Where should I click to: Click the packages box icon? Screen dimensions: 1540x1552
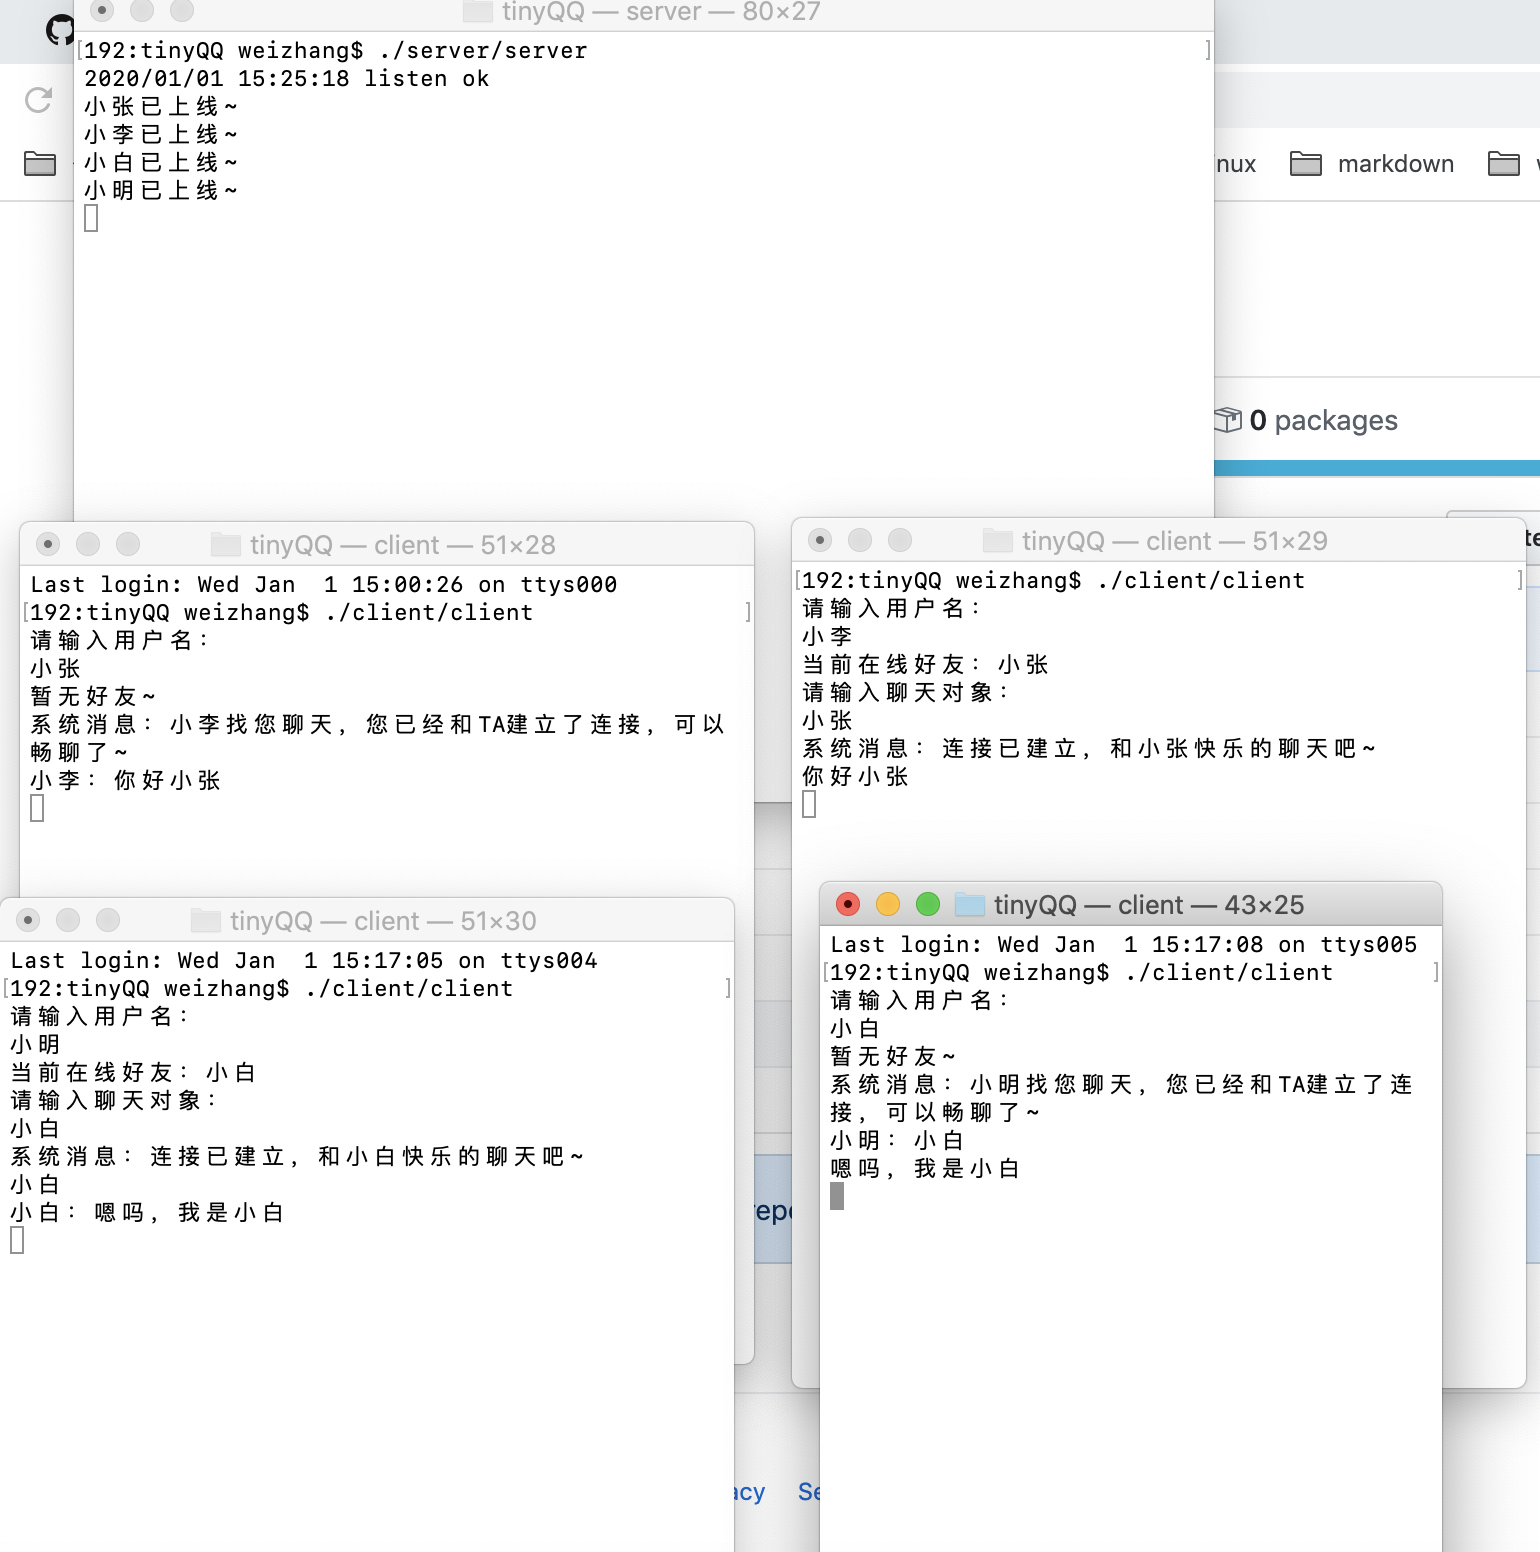coord(1228,420)
